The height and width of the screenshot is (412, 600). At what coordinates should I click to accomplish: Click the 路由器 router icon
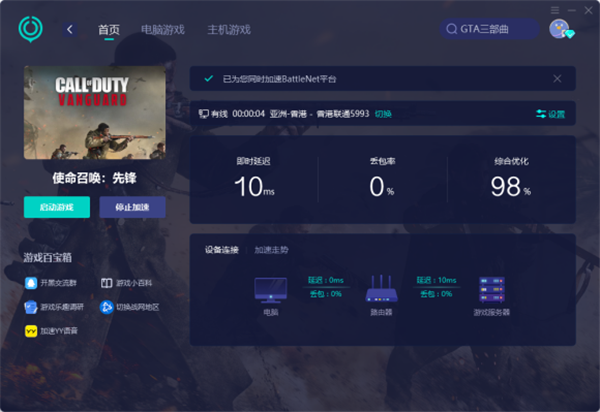381,289
